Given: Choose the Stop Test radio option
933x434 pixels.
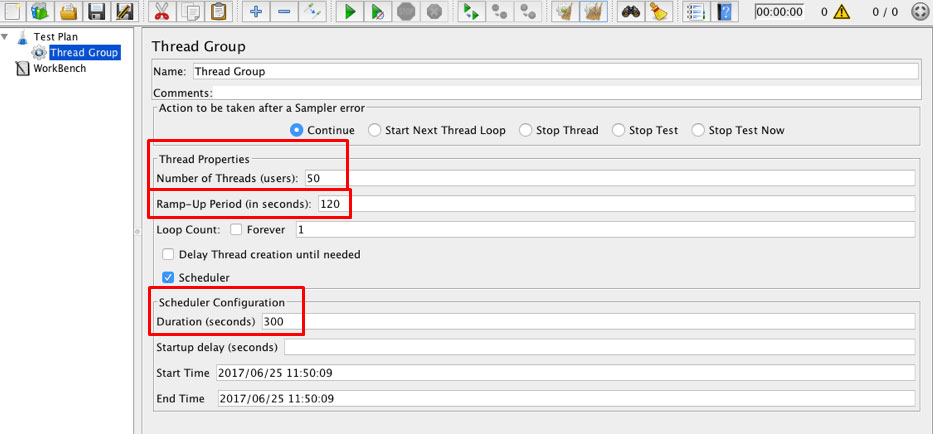Looking at the screenshot, I should click(618, 130).
